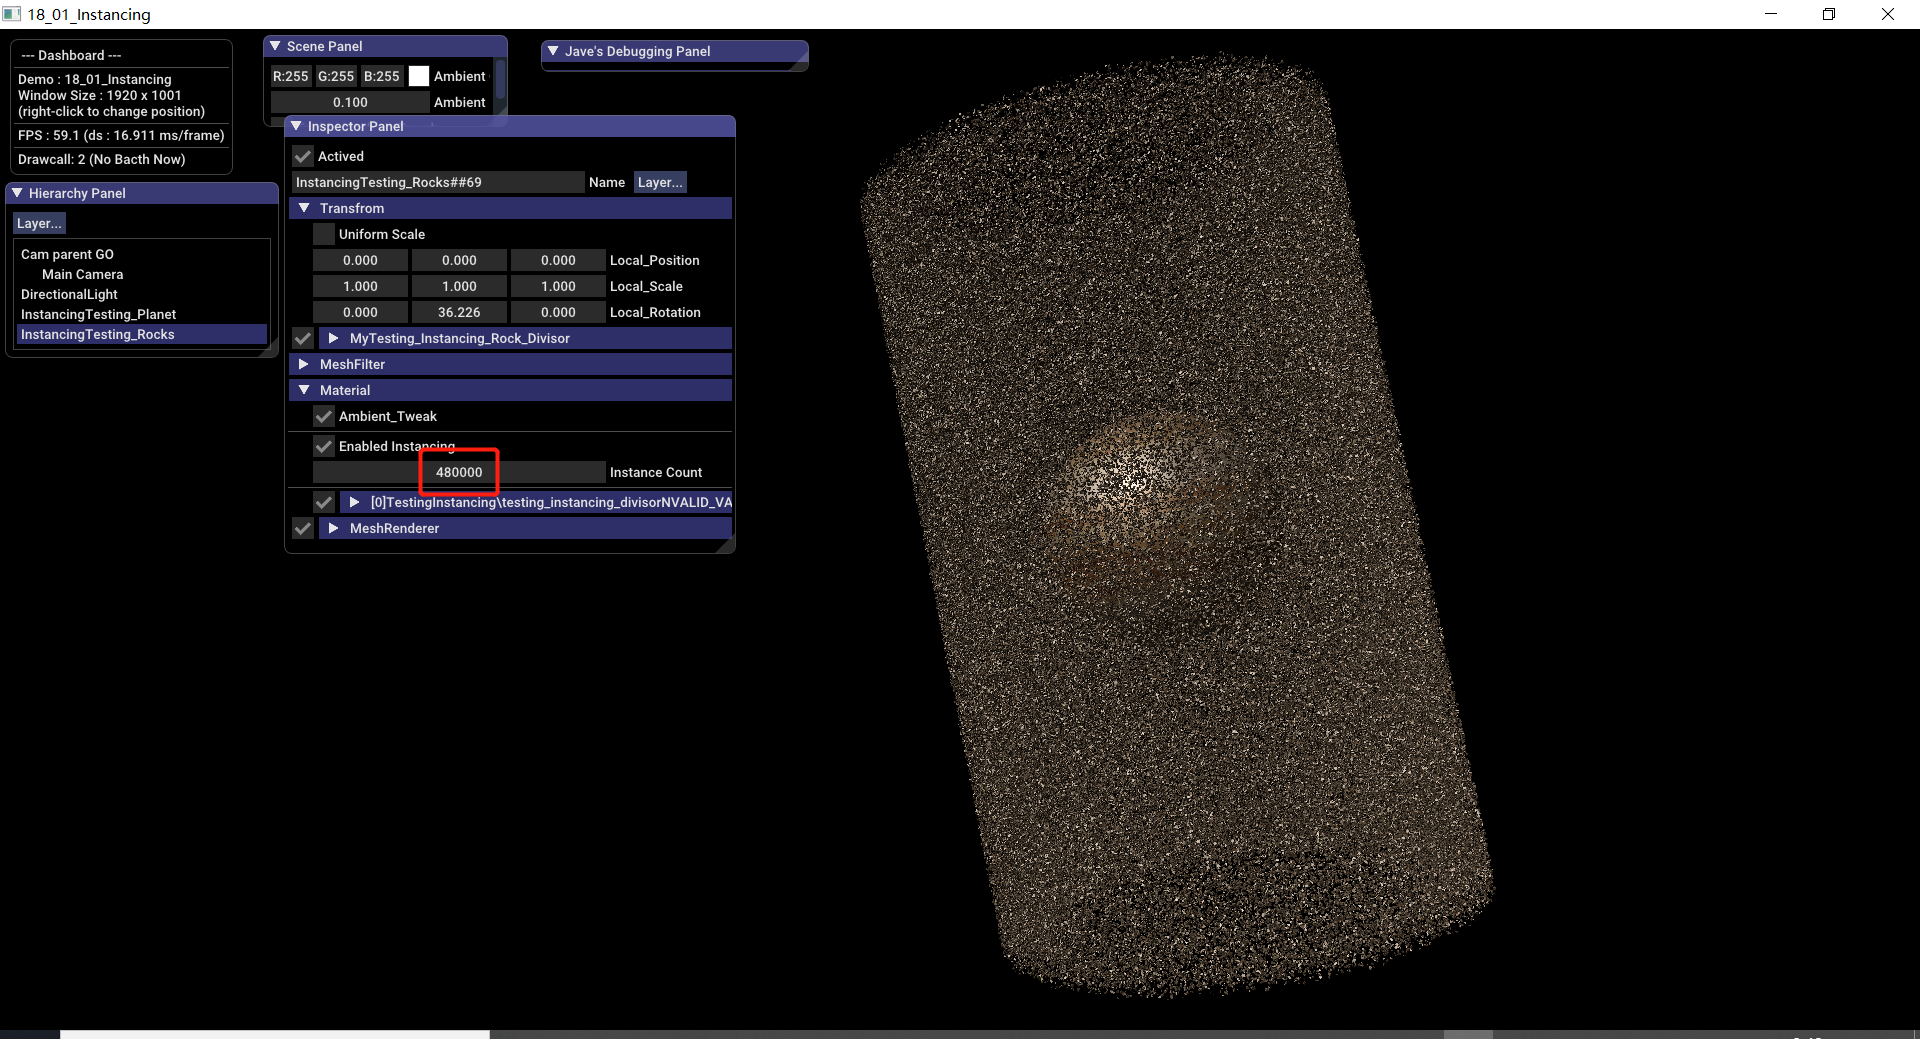Click the FPS readout in Dashboard
Viewport: 1920px width, 1039px height.
pos(121,135)
